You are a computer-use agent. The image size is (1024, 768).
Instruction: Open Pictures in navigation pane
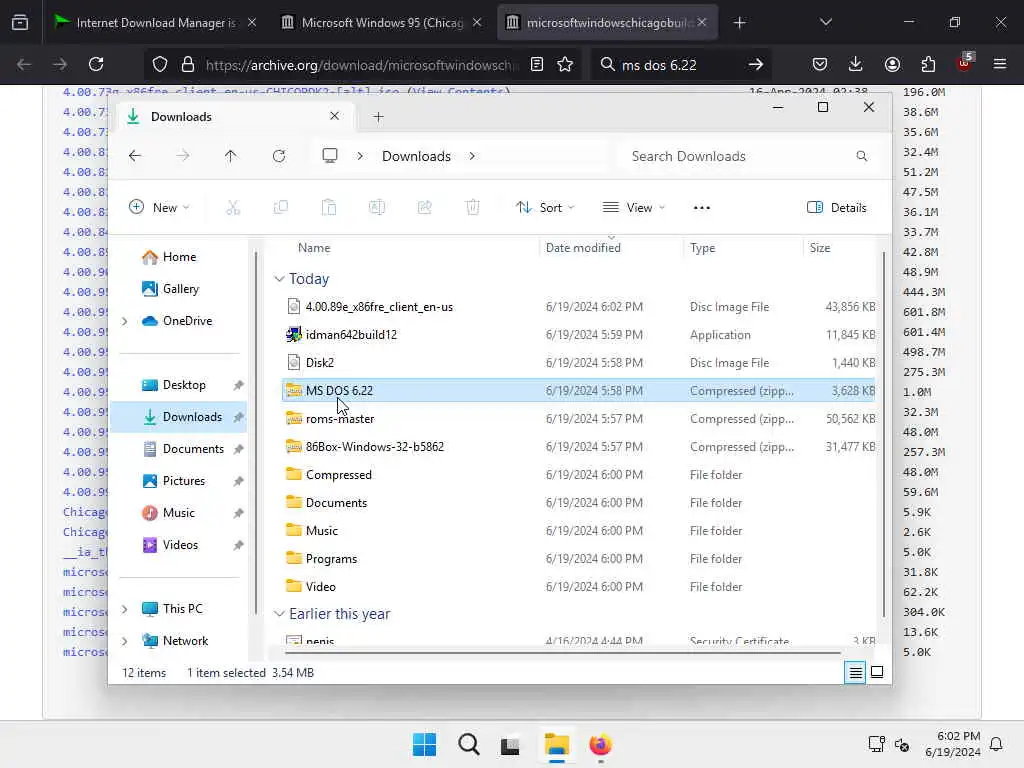coord(184,481)
